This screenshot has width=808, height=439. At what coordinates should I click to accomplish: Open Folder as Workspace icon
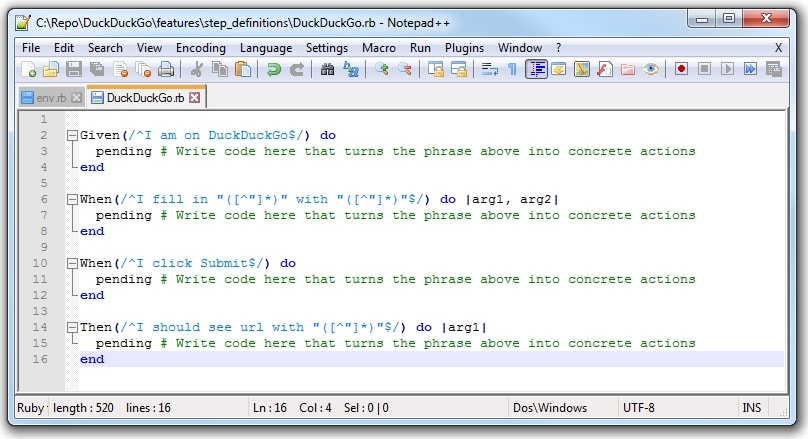coord(628,69)
